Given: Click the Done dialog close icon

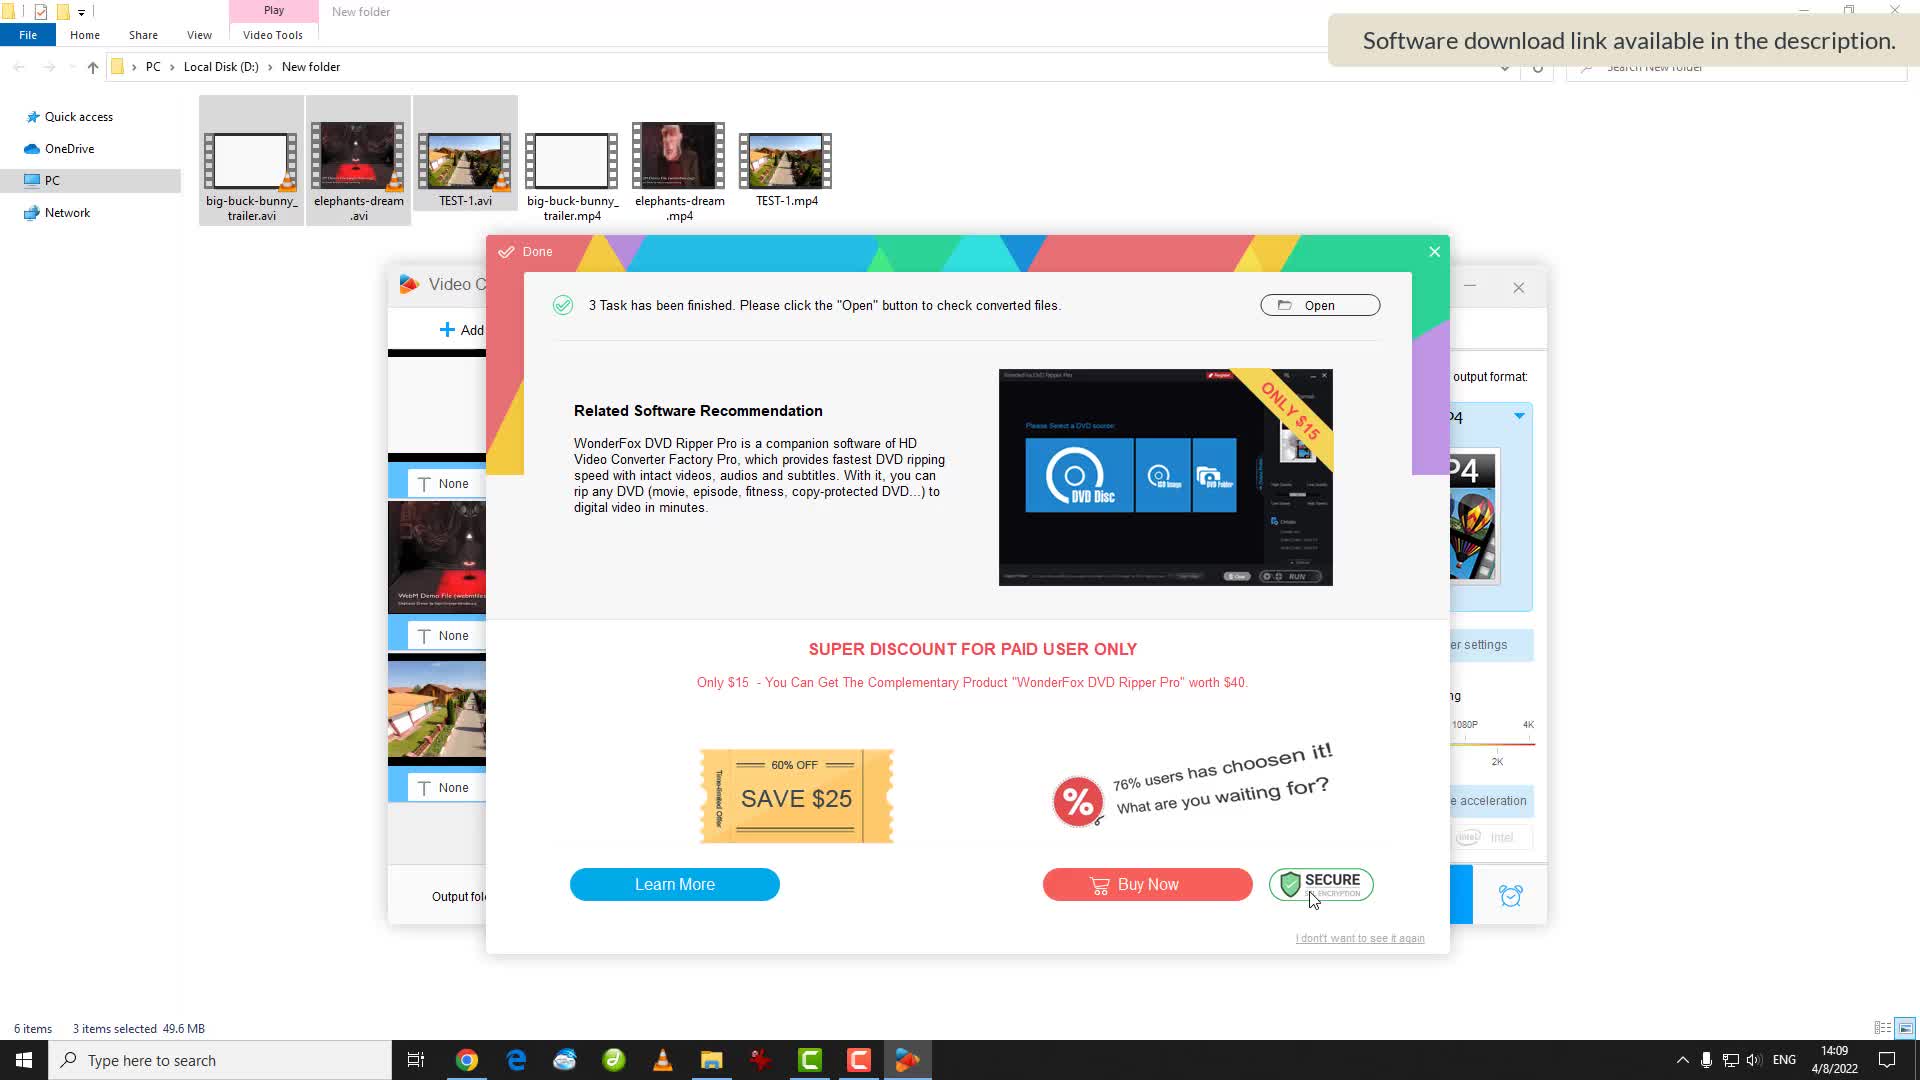Looking at the screenshot, I should pyautogui.click(x=1433, y=251).
